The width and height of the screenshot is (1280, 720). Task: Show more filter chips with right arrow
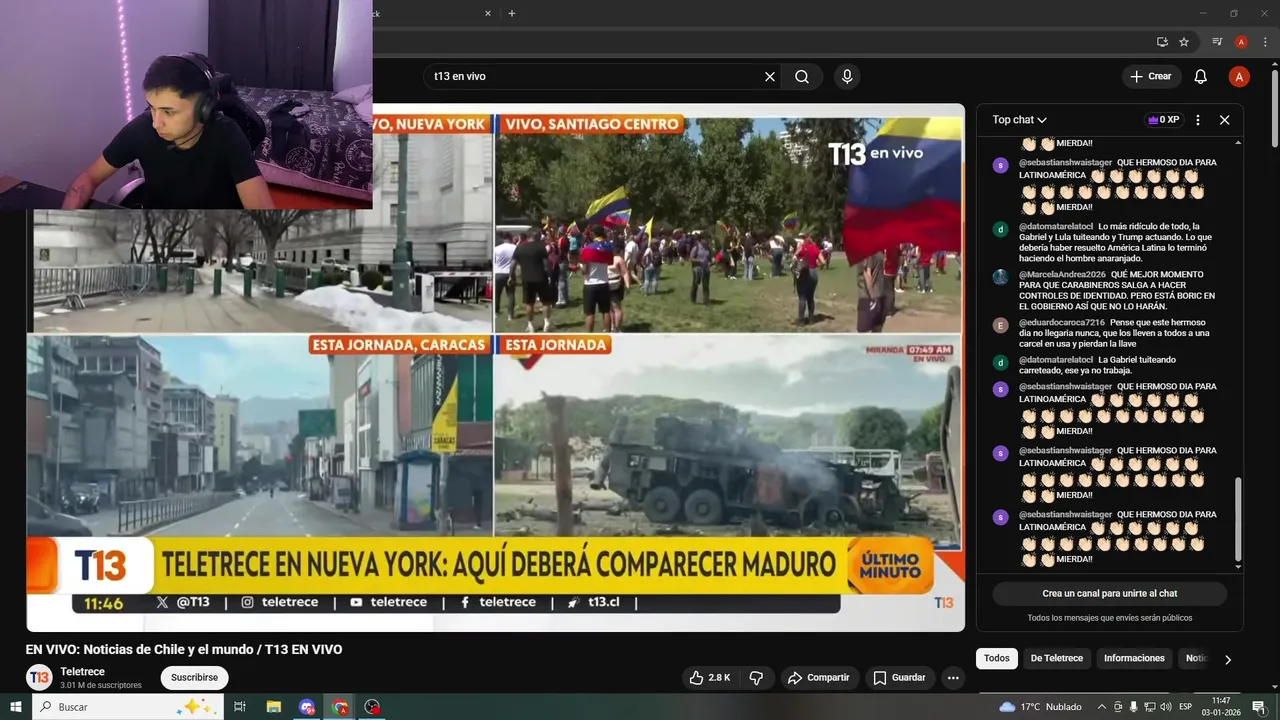(1228, 659)
